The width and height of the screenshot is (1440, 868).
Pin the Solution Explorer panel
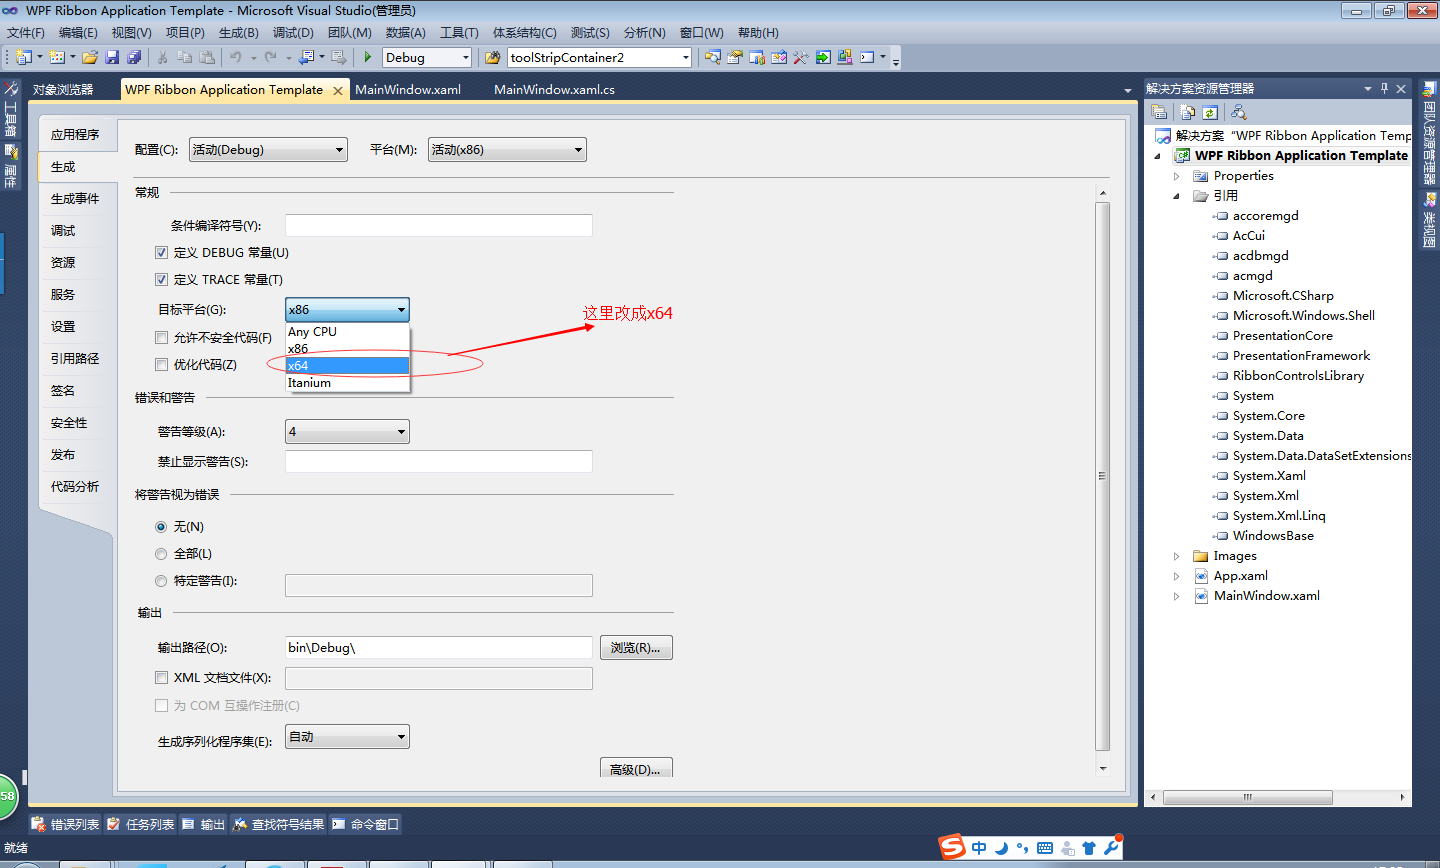pos(1384,88)
